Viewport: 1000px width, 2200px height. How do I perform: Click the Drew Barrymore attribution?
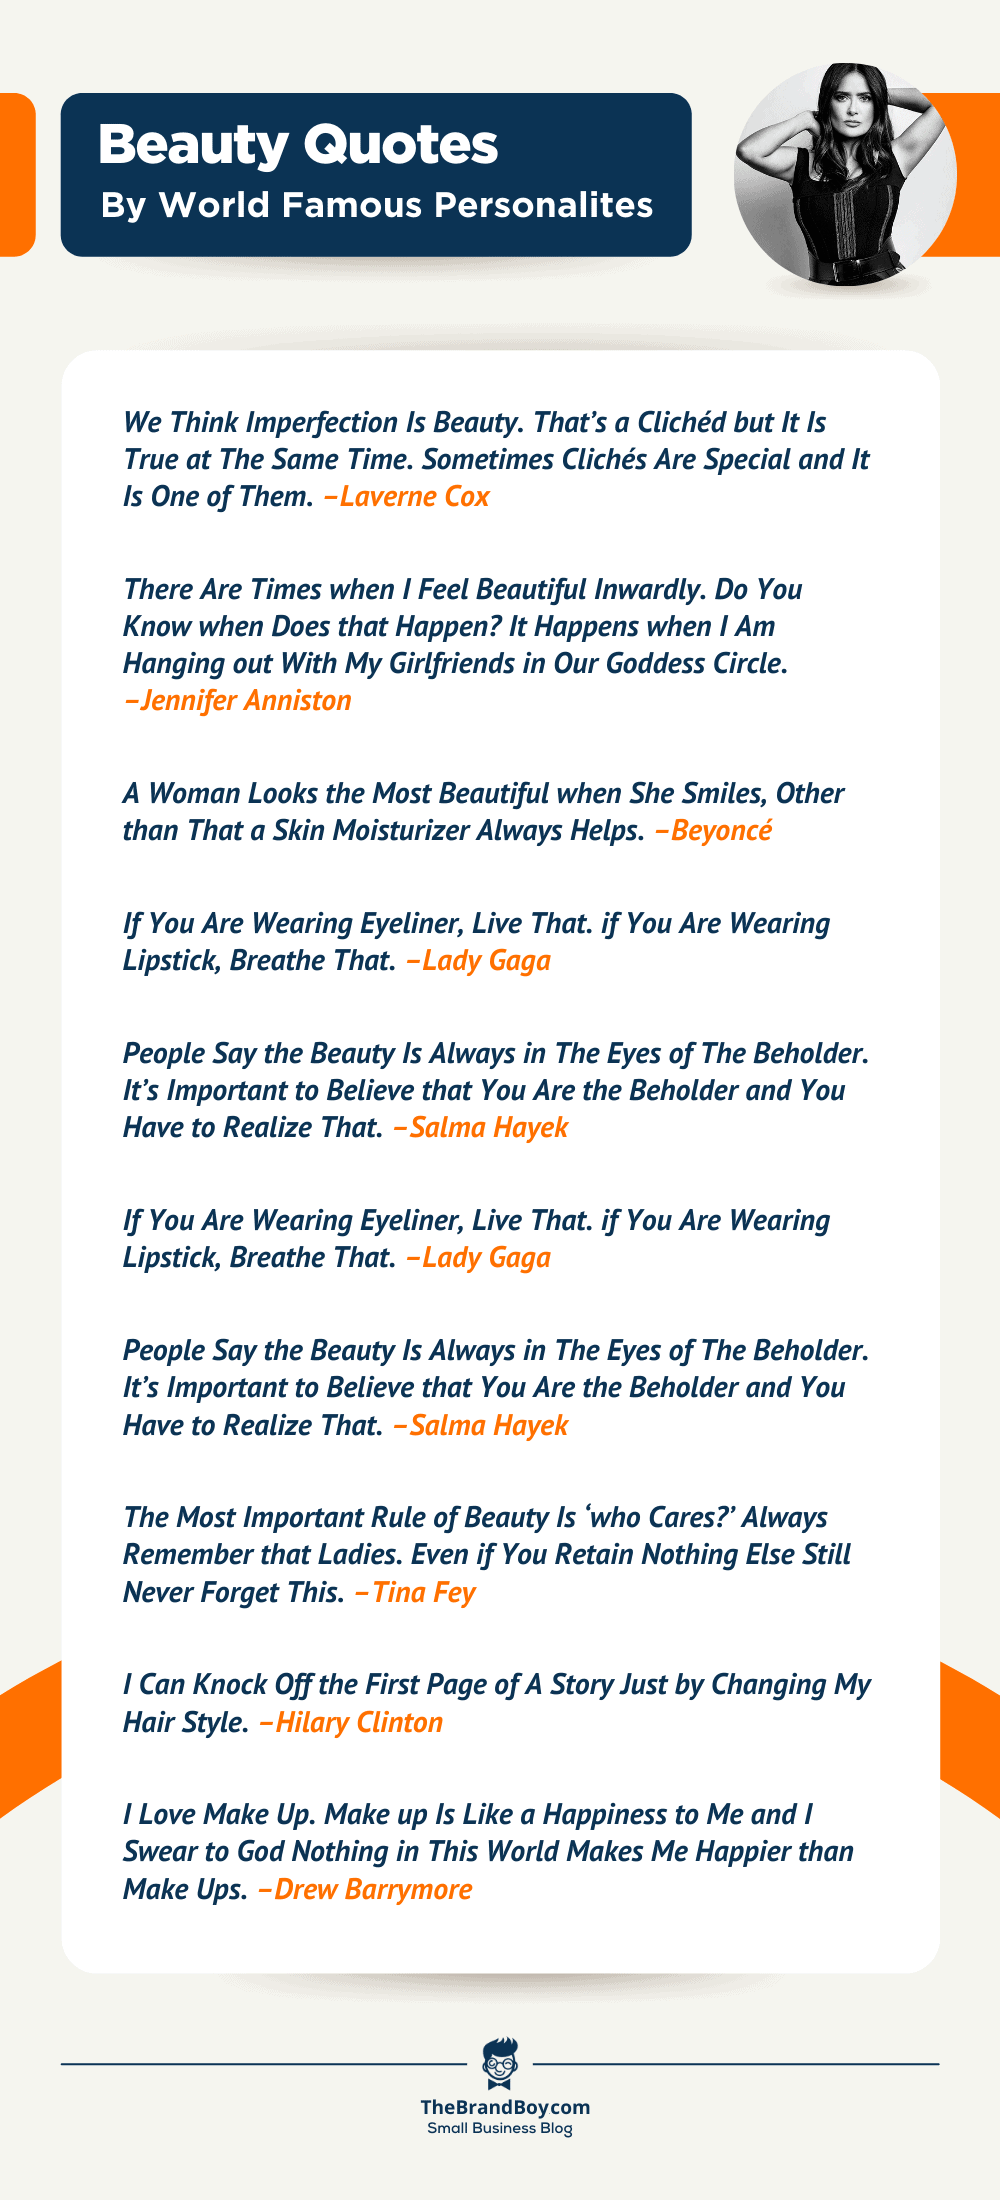click(x=365, y=1889)
